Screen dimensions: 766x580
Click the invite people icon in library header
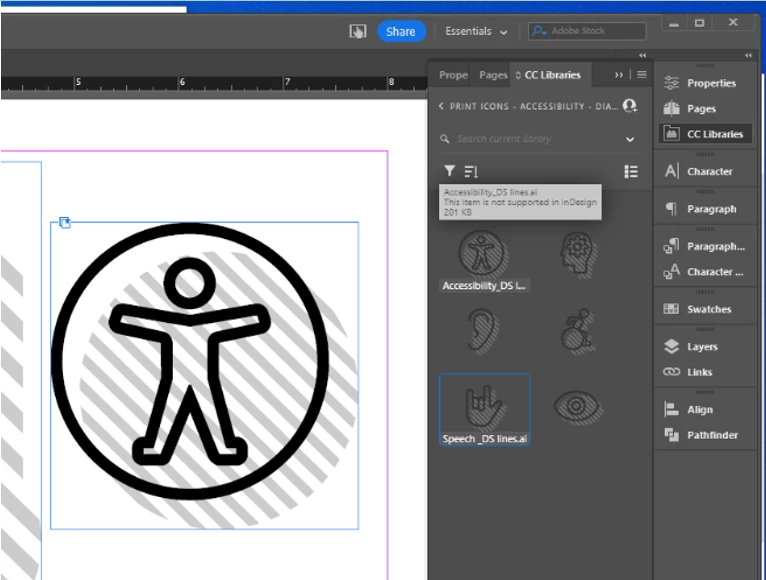[630, 106]
